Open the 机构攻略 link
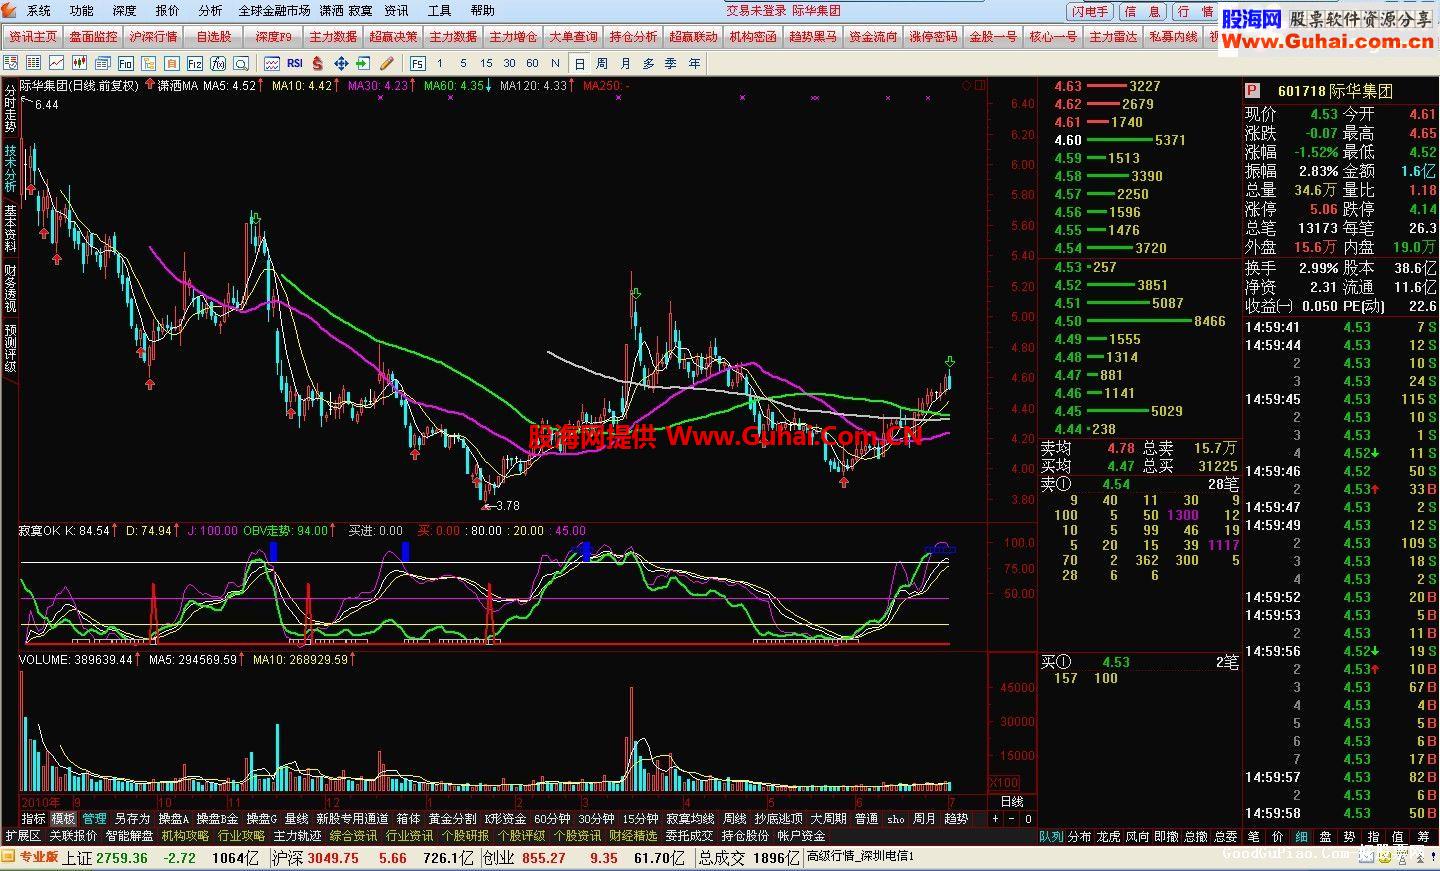1440x871 pixels. pyautogui.click(x=185, y=835)
